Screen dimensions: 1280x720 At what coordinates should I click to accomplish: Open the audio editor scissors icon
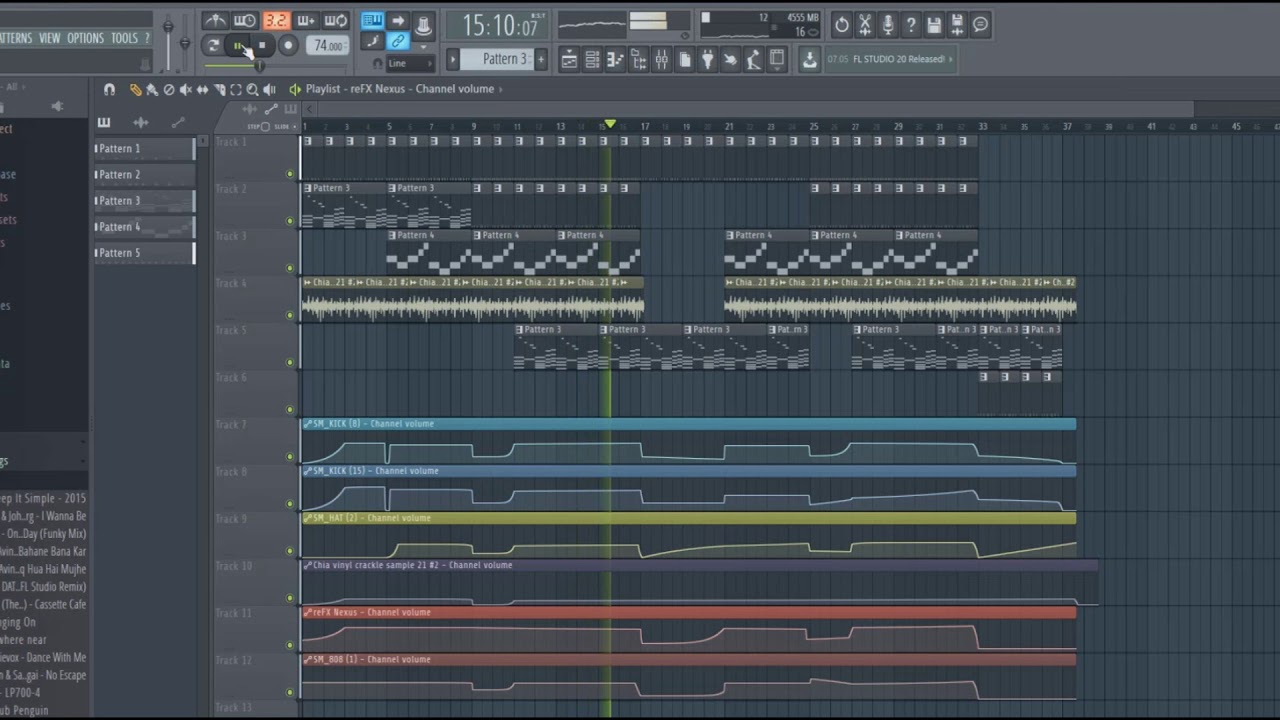click(865, 25)
